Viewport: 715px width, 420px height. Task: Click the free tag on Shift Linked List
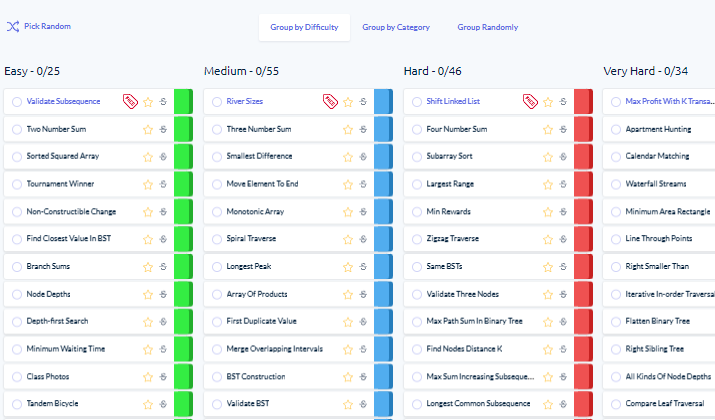(x=530, y=101)
